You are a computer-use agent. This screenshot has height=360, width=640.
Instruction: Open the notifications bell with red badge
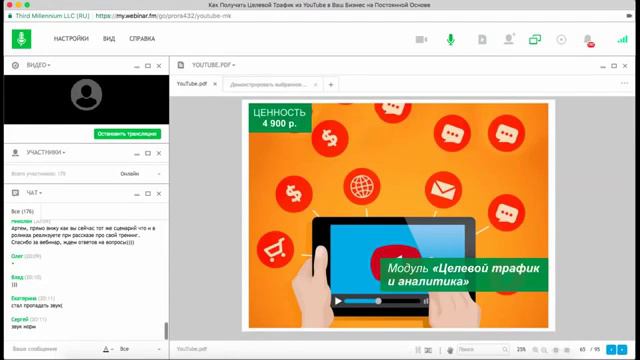point(589,40)
